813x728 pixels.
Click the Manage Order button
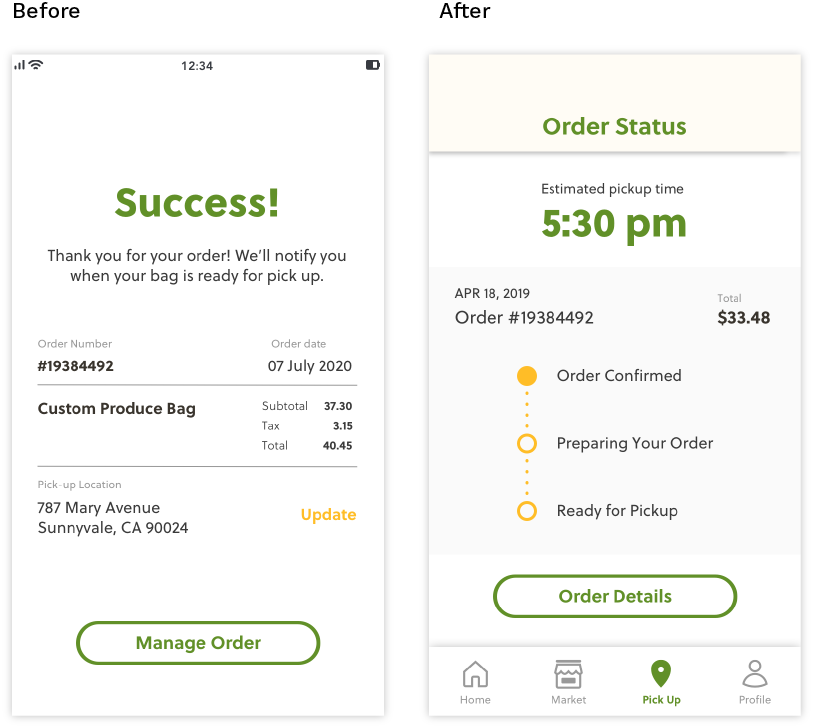tap(198, 643)
